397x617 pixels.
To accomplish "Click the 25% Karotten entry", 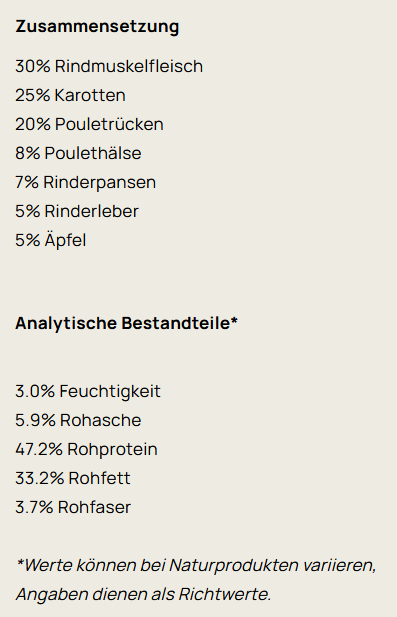I will point(70,95).
